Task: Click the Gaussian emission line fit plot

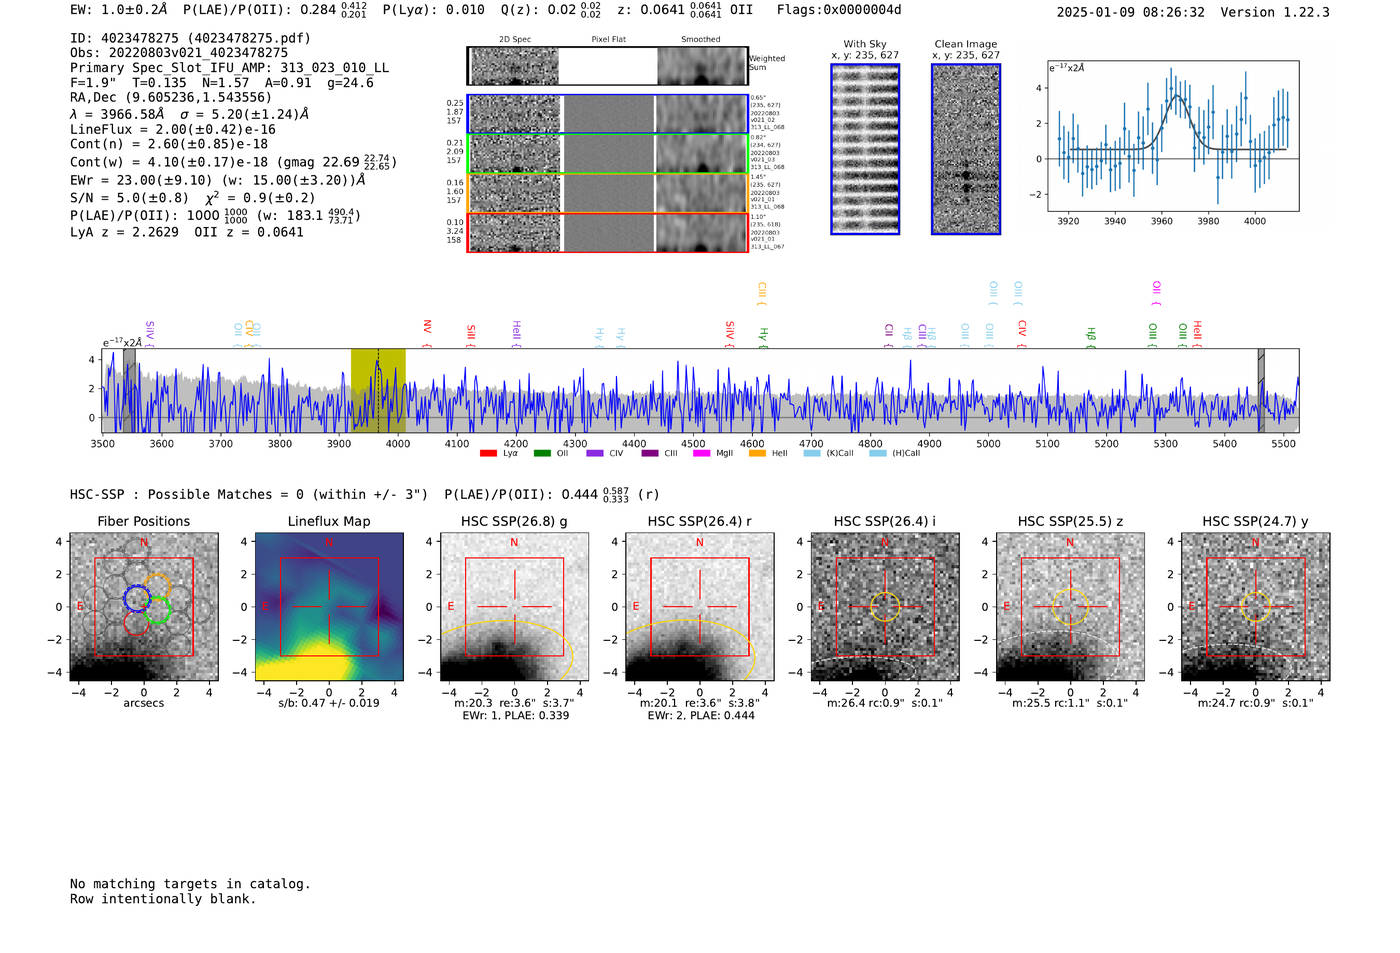Action: [1173, 136]
